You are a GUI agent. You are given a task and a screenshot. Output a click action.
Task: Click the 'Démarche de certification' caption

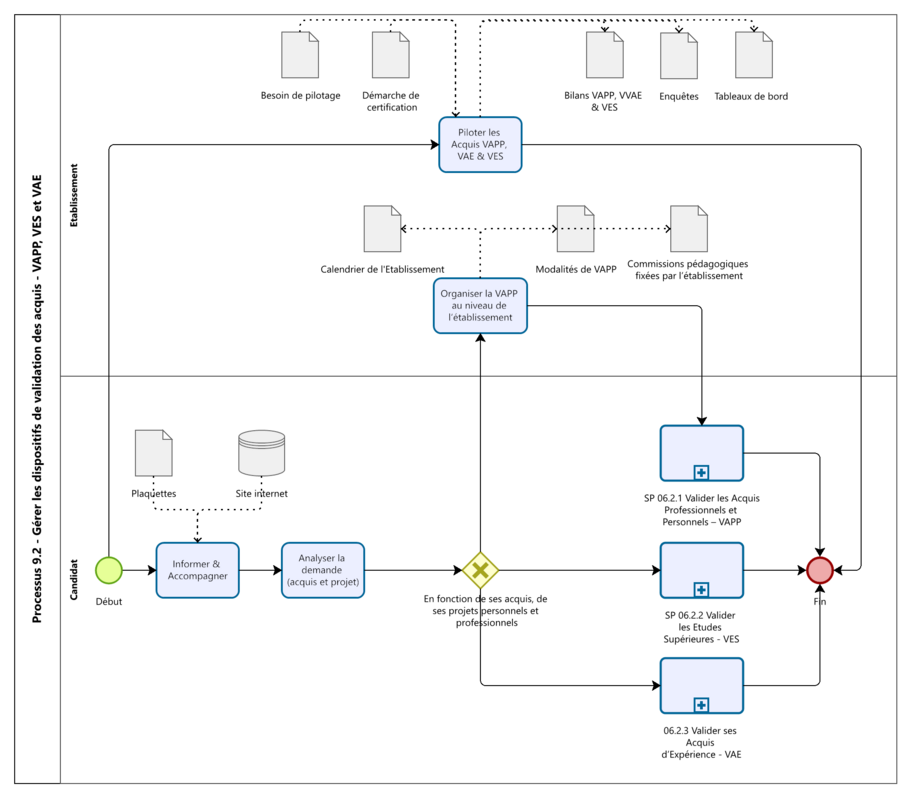391,101
